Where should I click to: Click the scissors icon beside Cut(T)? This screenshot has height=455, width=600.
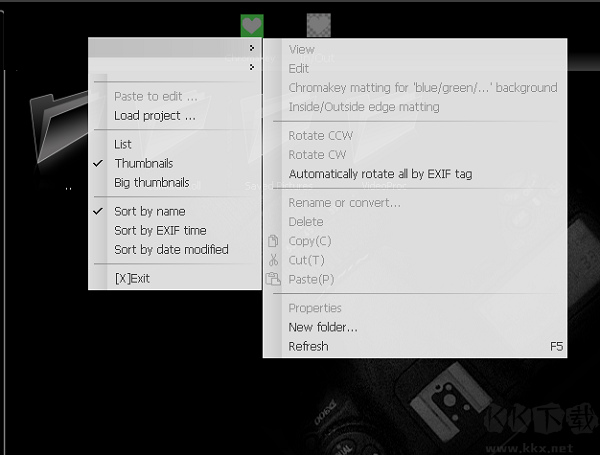pyautogui.click(x=273, y=260)
